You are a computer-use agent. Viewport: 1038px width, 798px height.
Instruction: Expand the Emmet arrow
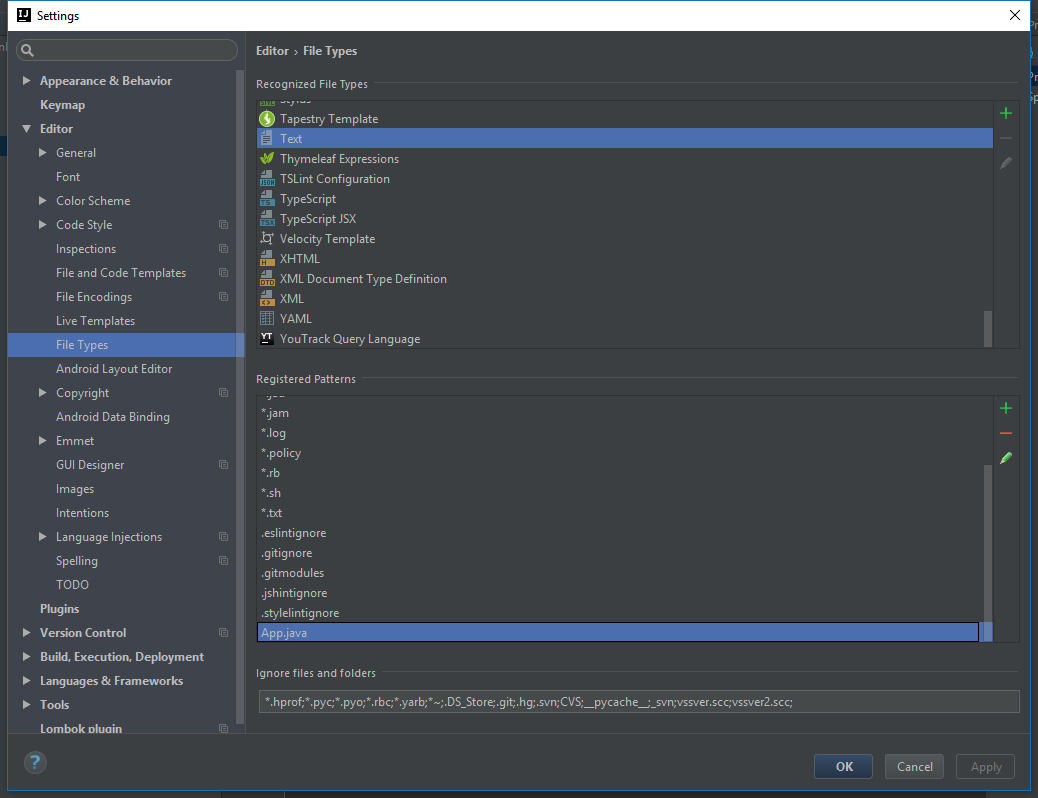click(x=43, y=440)
